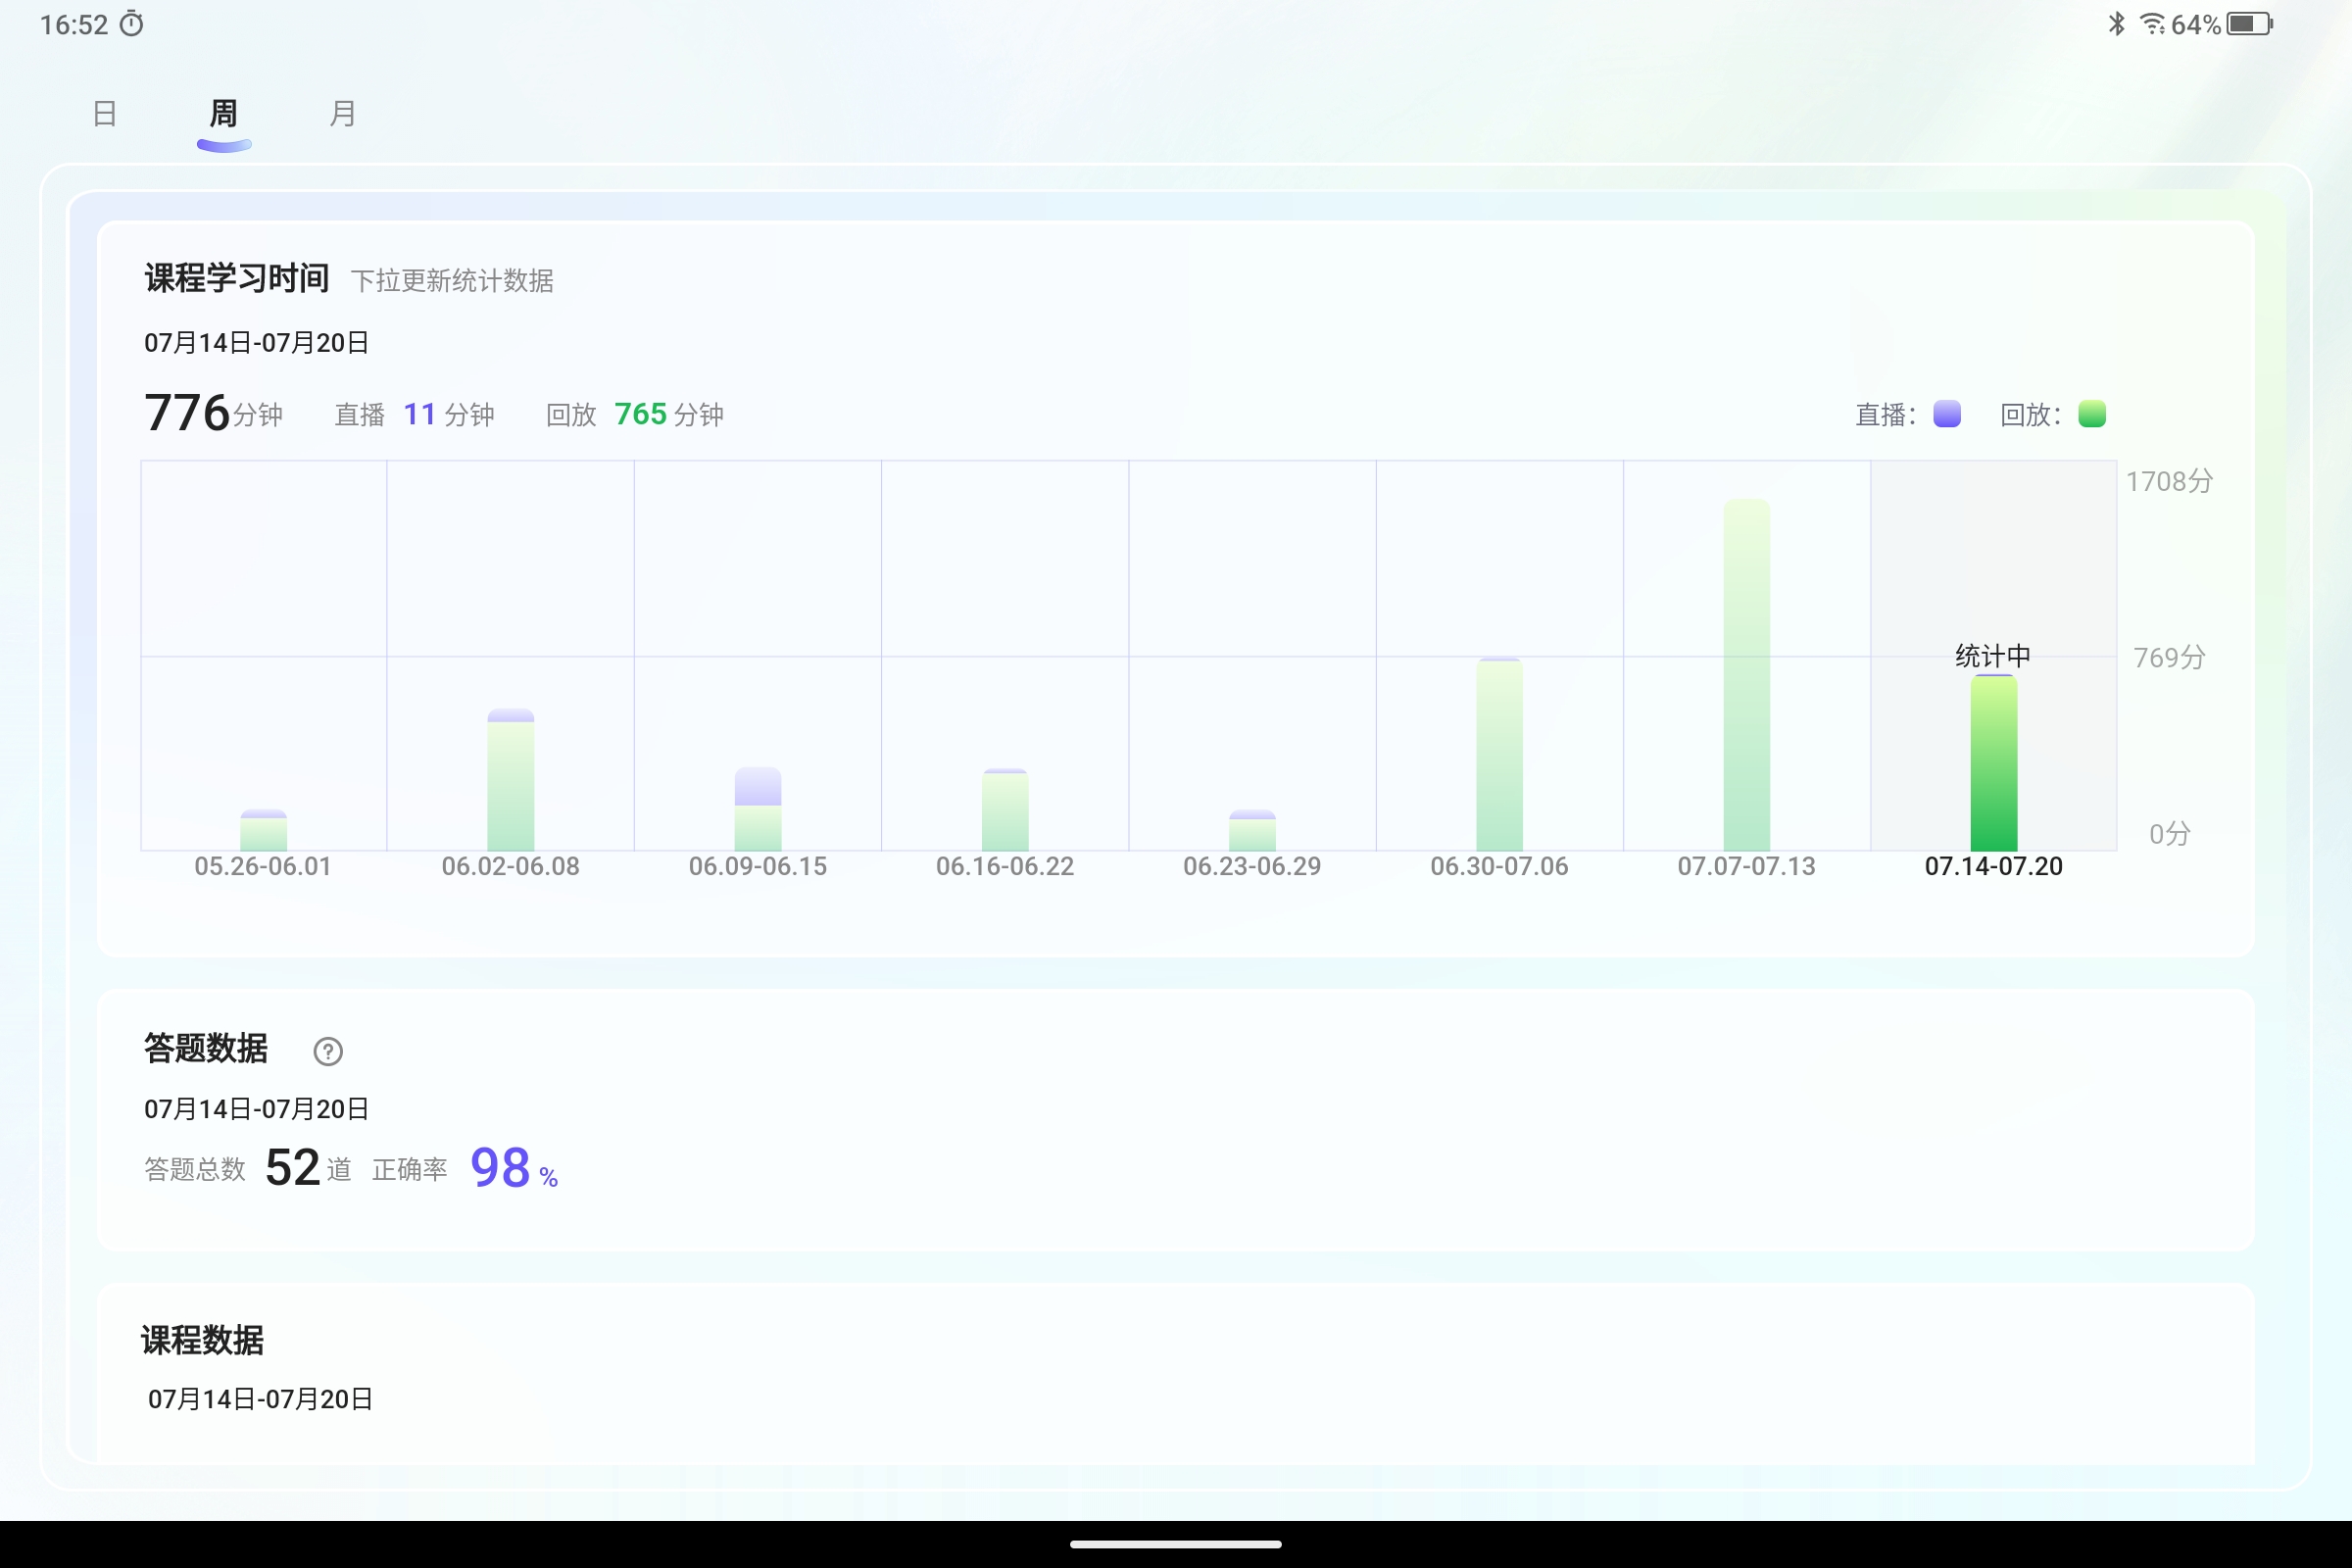Tap the 课程学习时间 heading
This screenshot has height=1568, width=2352.
pos(237,278)
